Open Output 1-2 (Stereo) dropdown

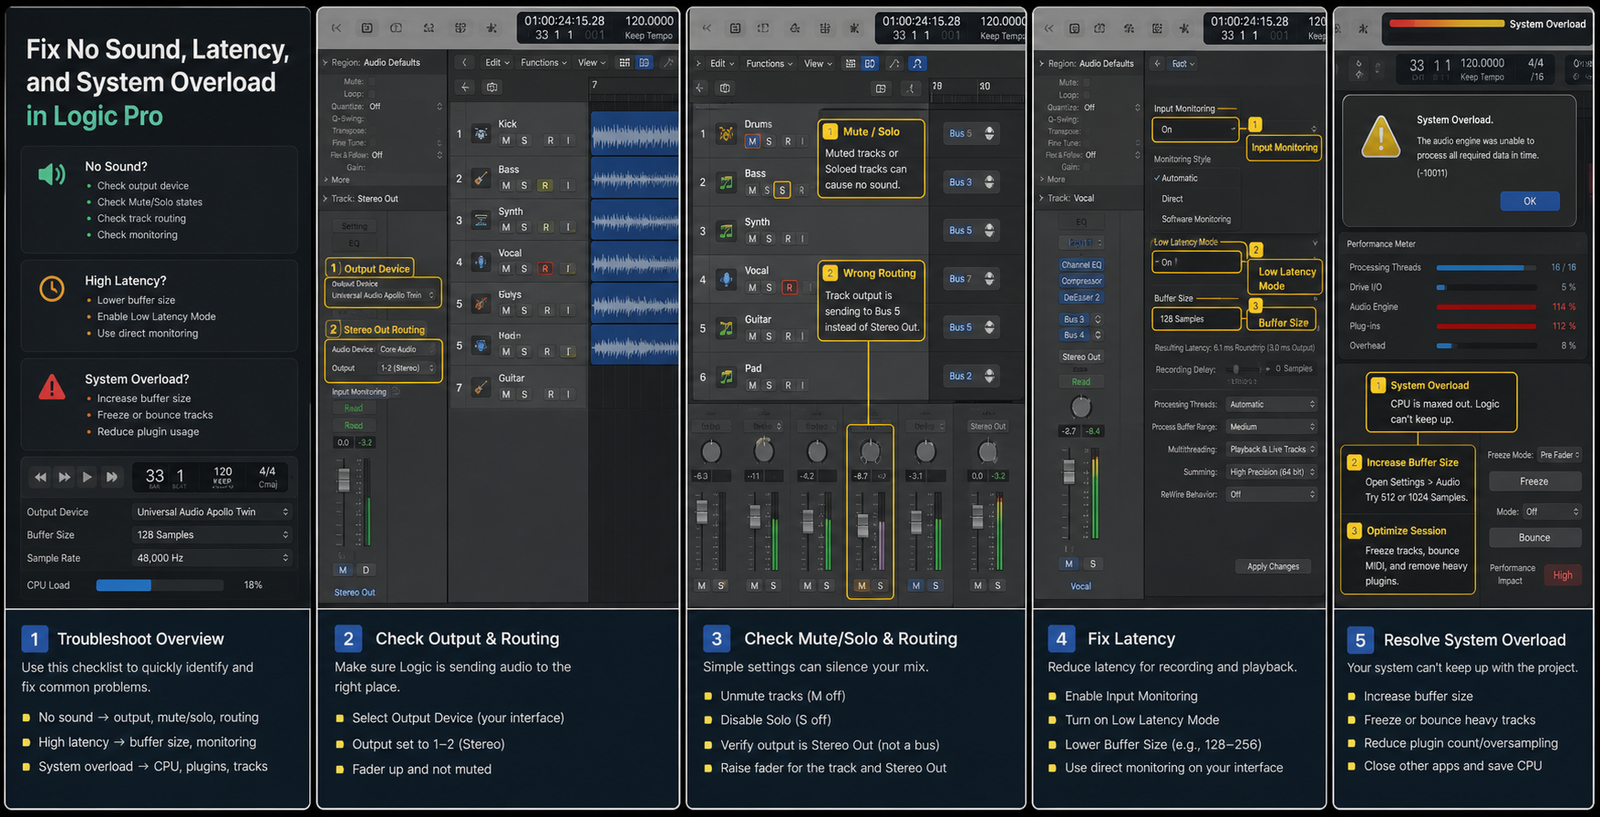tap(407, 368)
